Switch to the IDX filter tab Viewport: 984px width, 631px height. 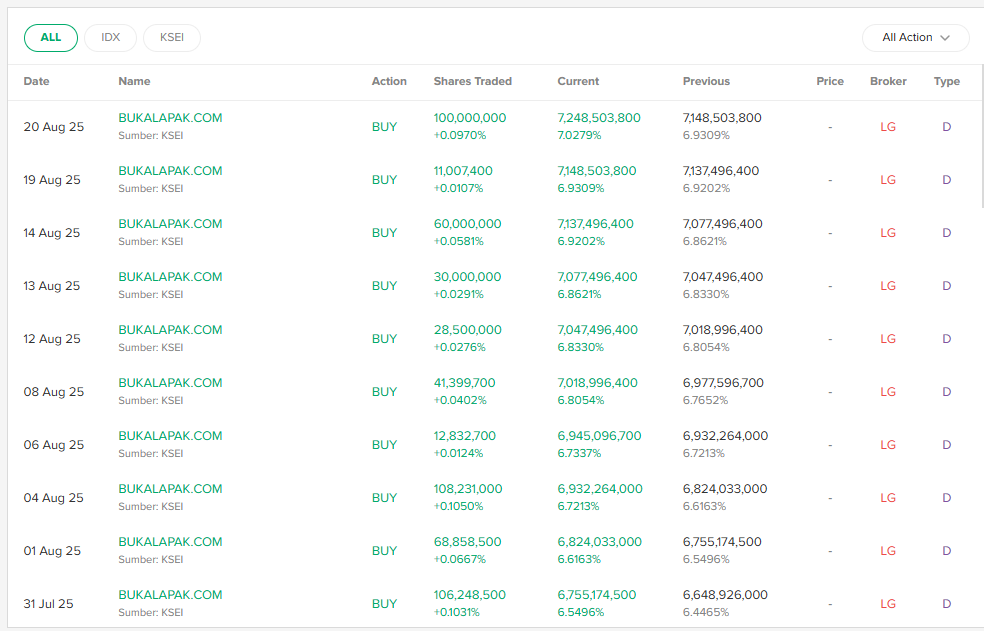(110, 38)
